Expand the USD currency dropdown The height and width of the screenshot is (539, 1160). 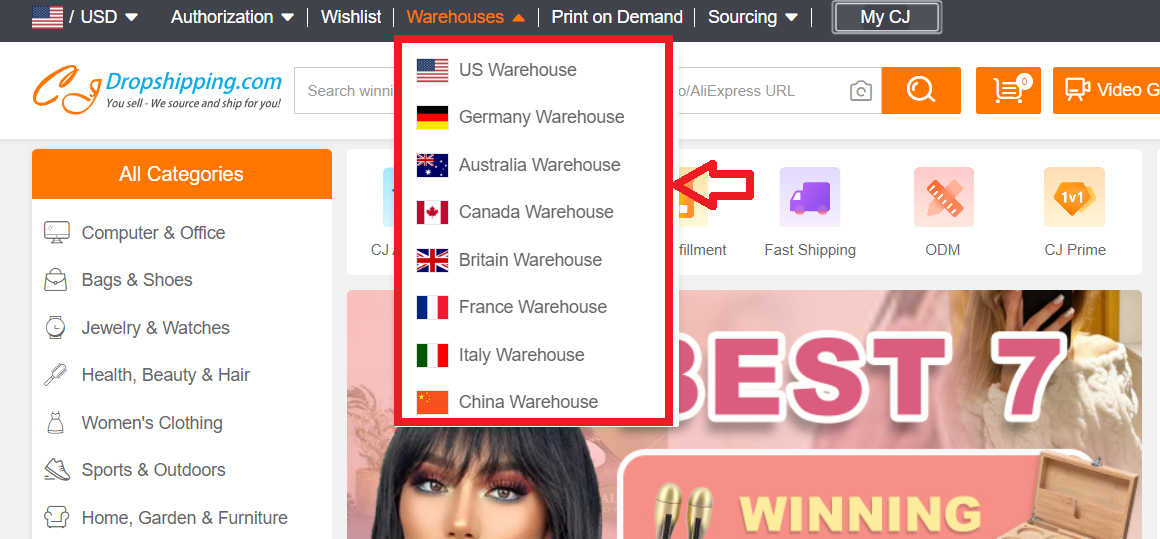[x=84, y=16]
